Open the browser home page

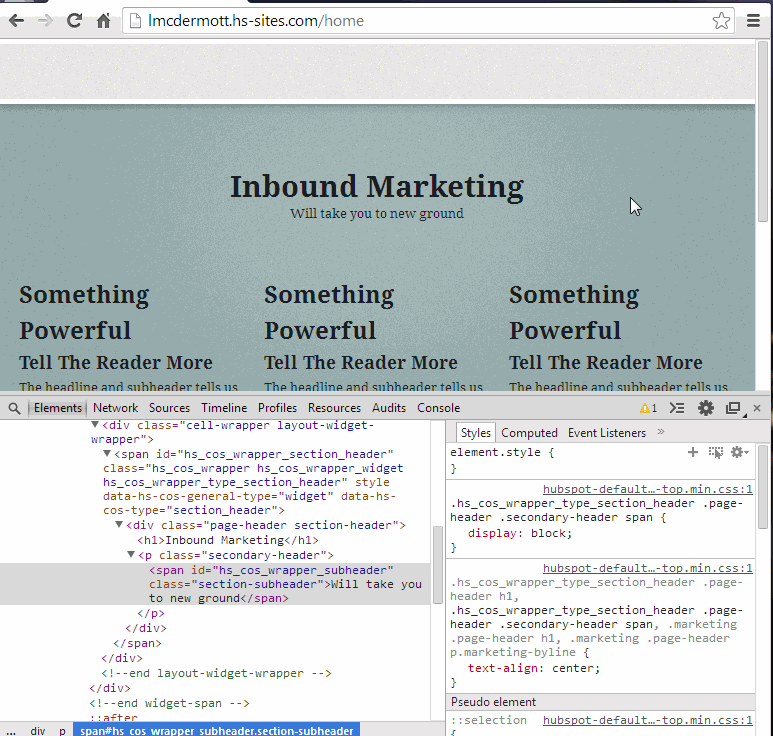(x=104, y=21)
